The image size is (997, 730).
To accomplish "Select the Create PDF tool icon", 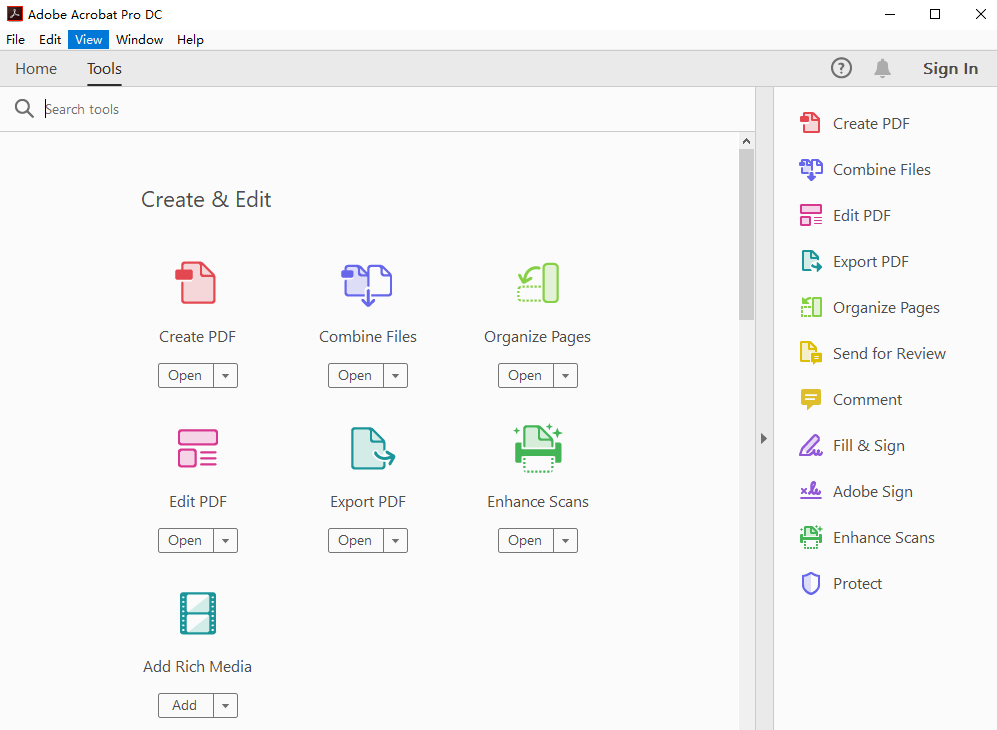I will 197,283.
